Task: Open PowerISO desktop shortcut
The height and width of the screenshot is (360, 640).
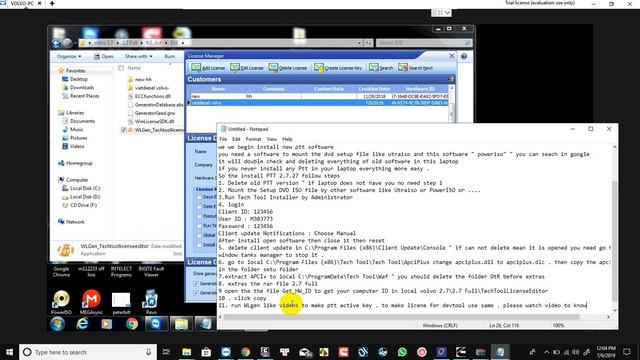Action: coord(61,302)
